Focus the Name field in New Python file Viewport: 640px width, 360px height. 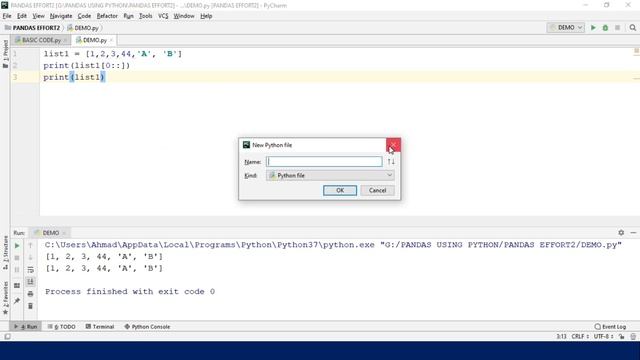point(324,162)
